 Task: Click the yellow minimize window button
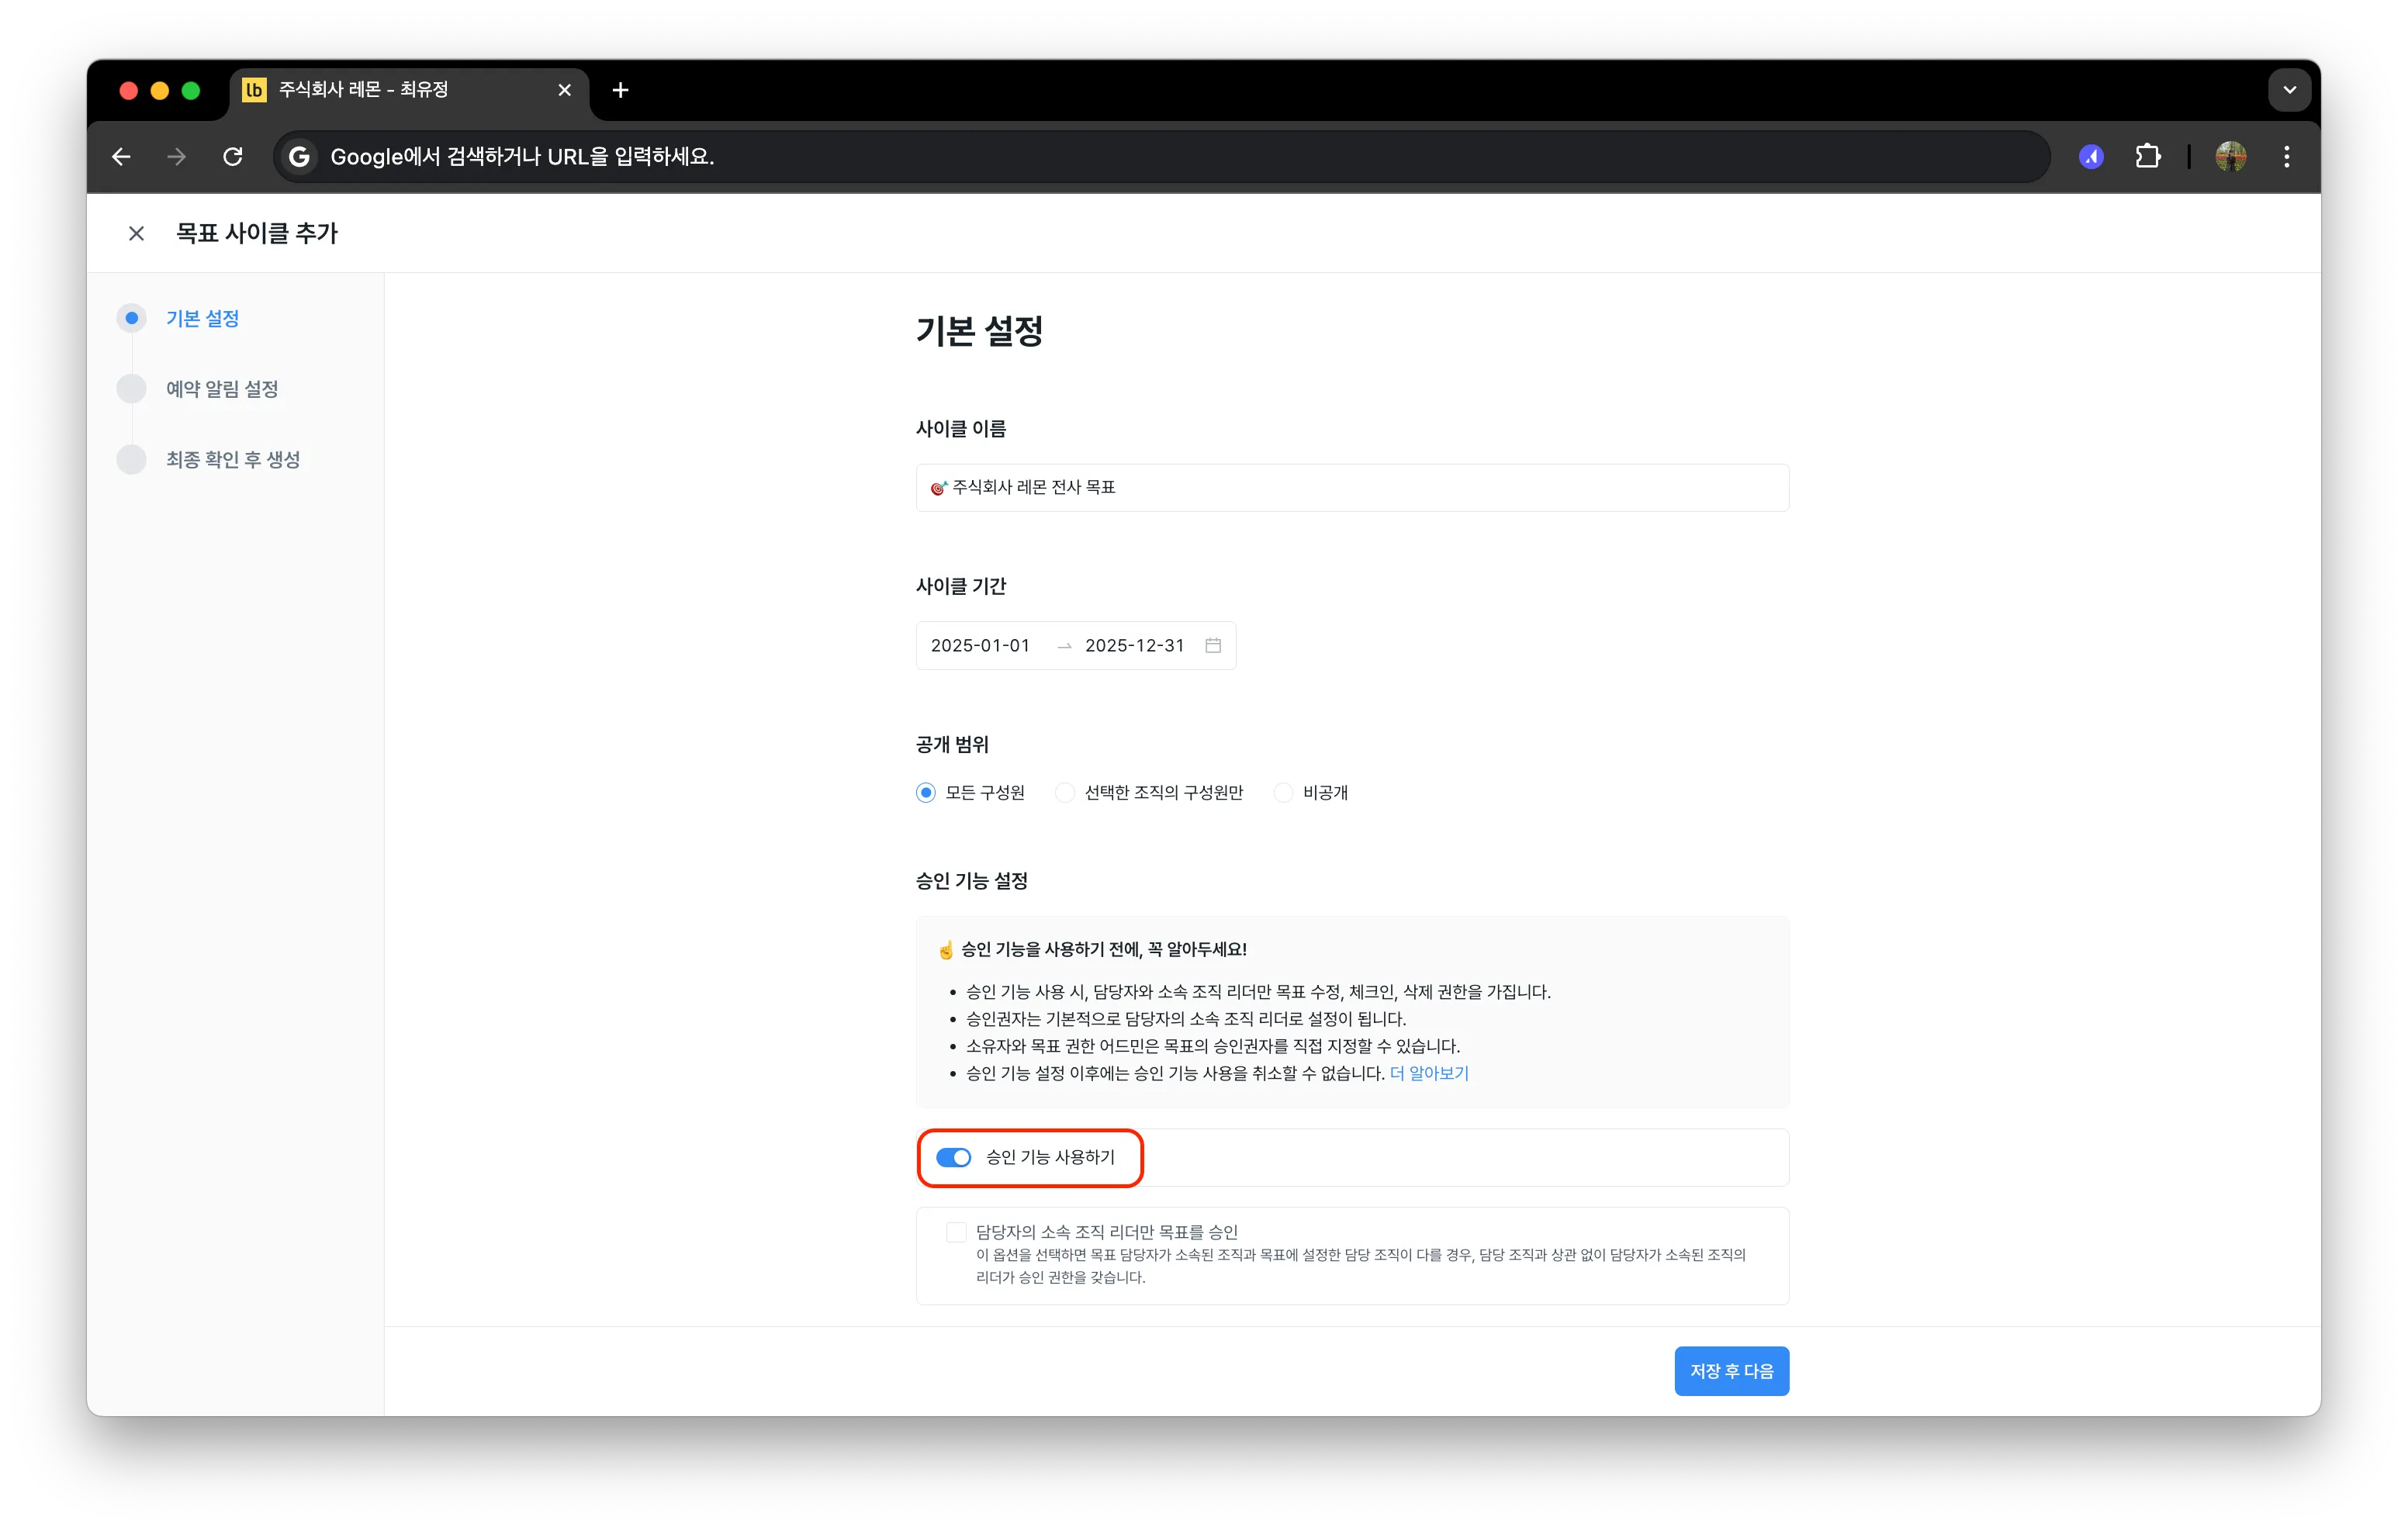(159, 90)
